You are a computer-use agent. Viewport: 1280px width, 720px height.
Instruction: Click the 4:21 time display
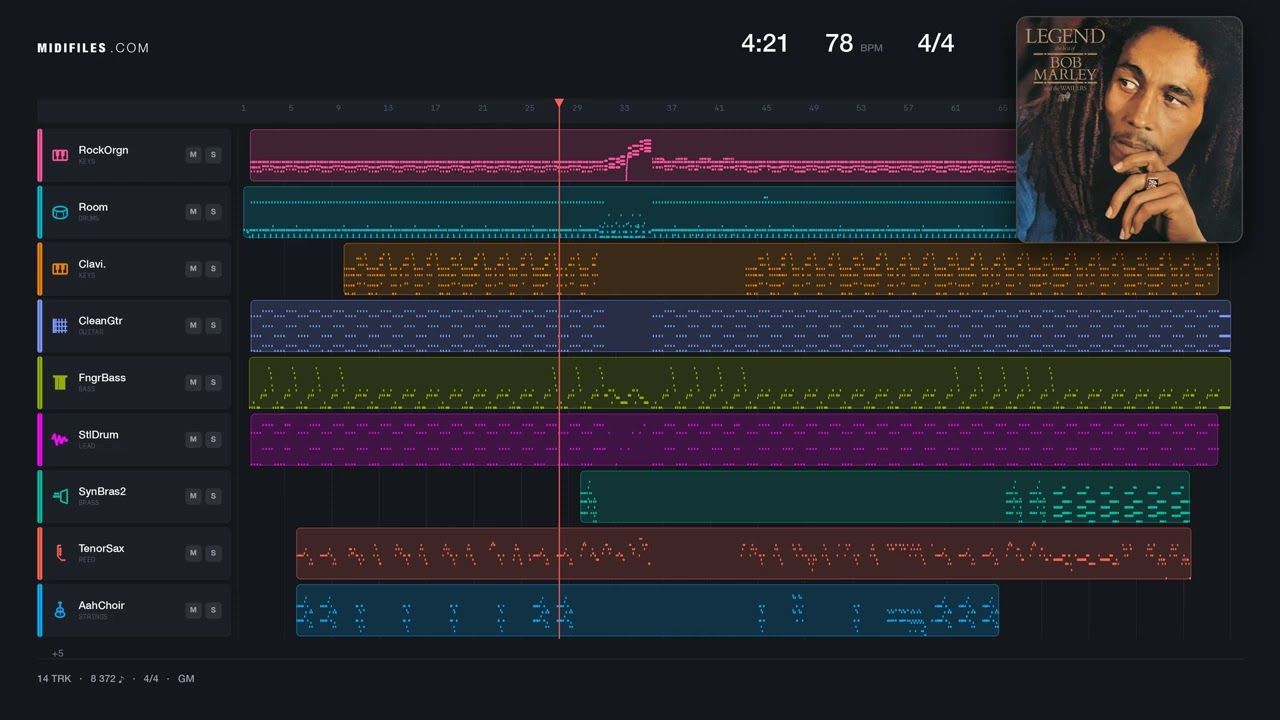tap(765, 43)
